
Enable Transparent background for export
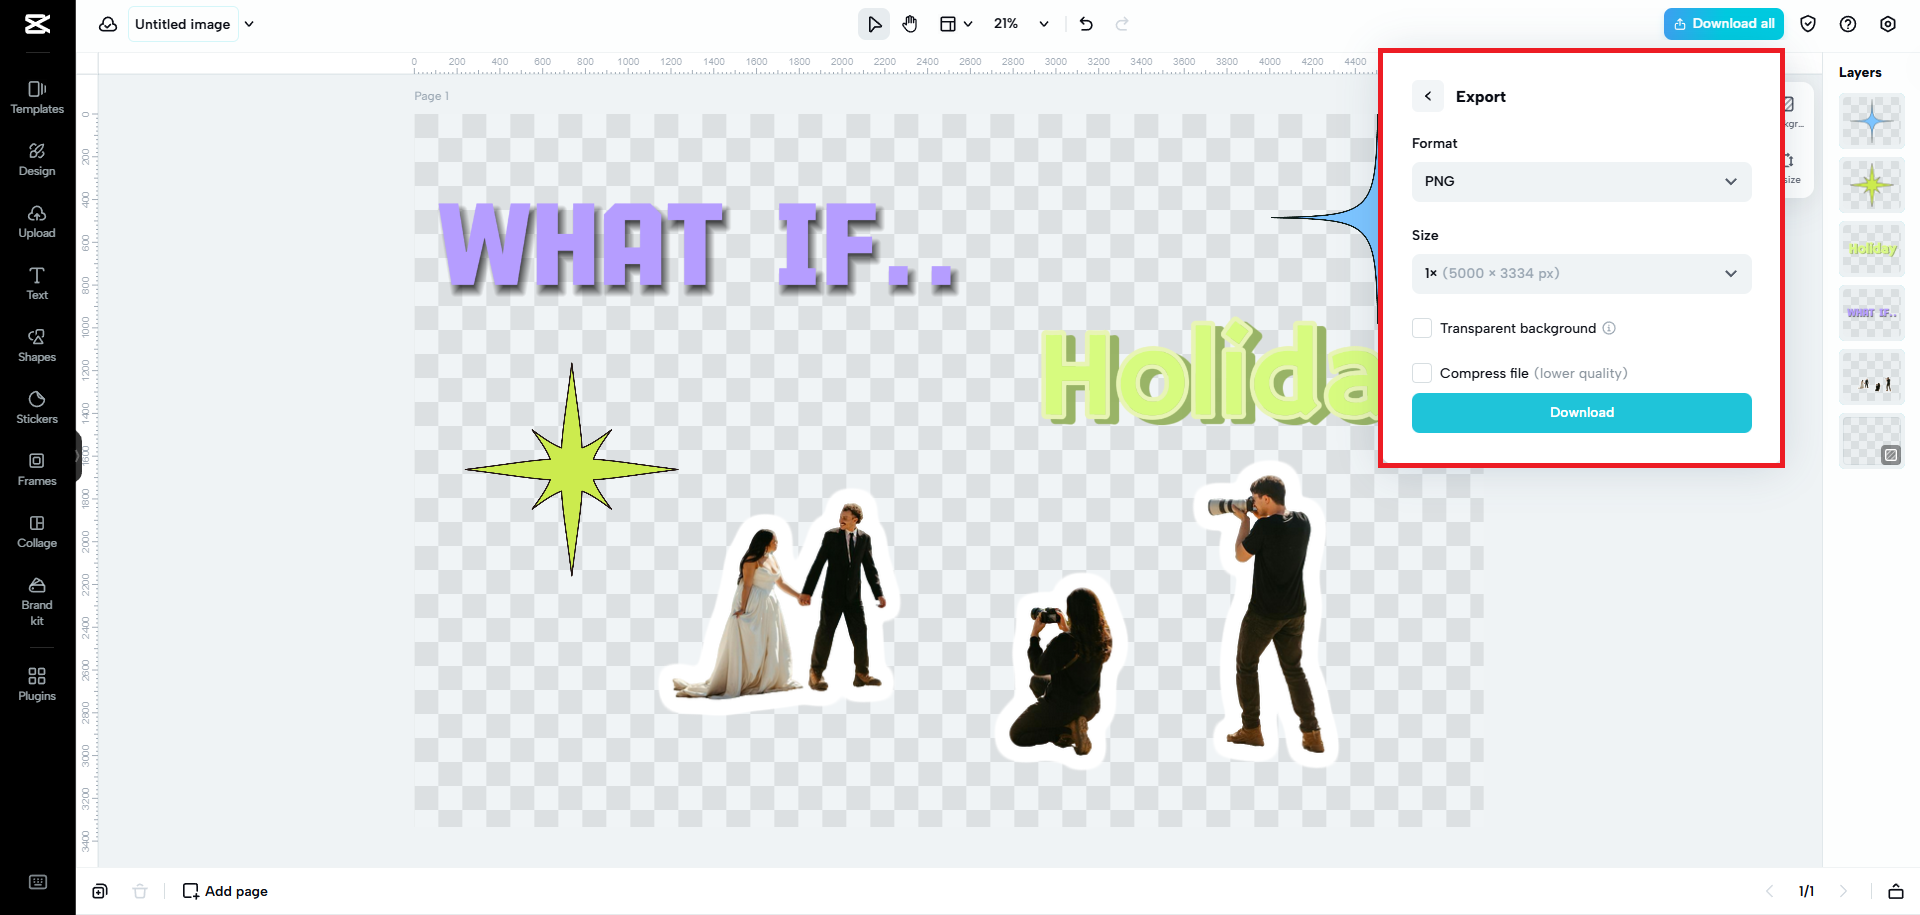[1422, 328]
